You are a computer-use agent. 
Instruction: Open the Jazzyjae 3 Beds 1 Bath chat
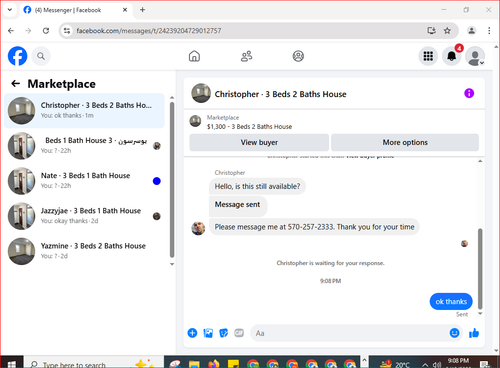[x=84, y=216]
